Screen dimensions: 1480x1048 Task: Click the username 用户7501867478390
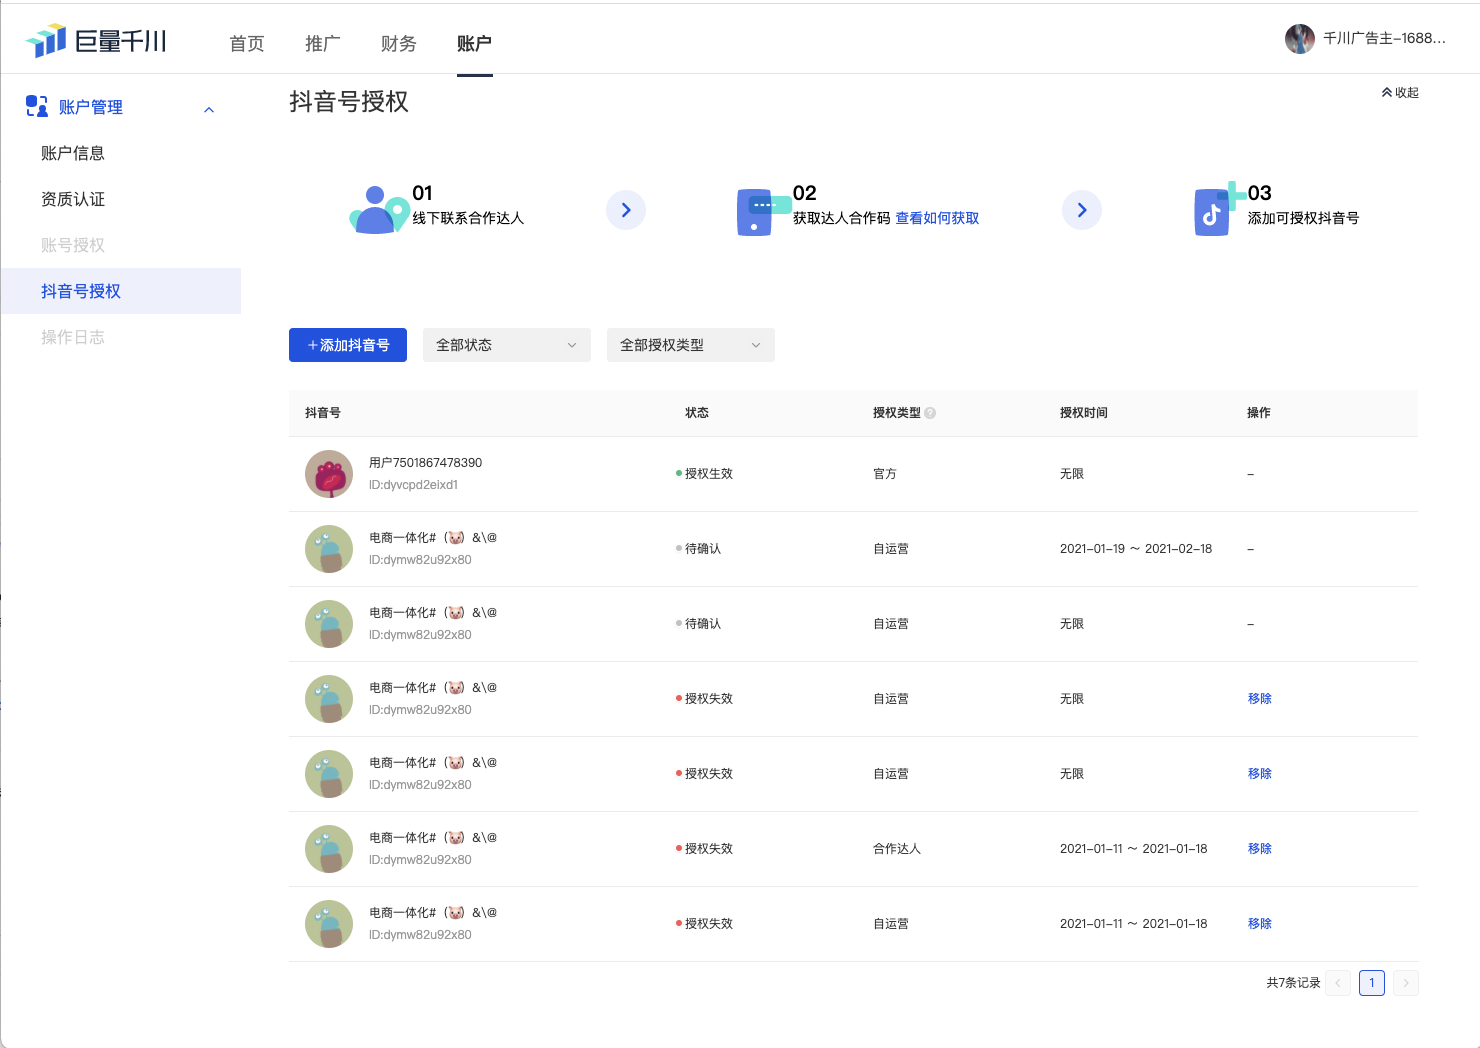coord(425,463)
